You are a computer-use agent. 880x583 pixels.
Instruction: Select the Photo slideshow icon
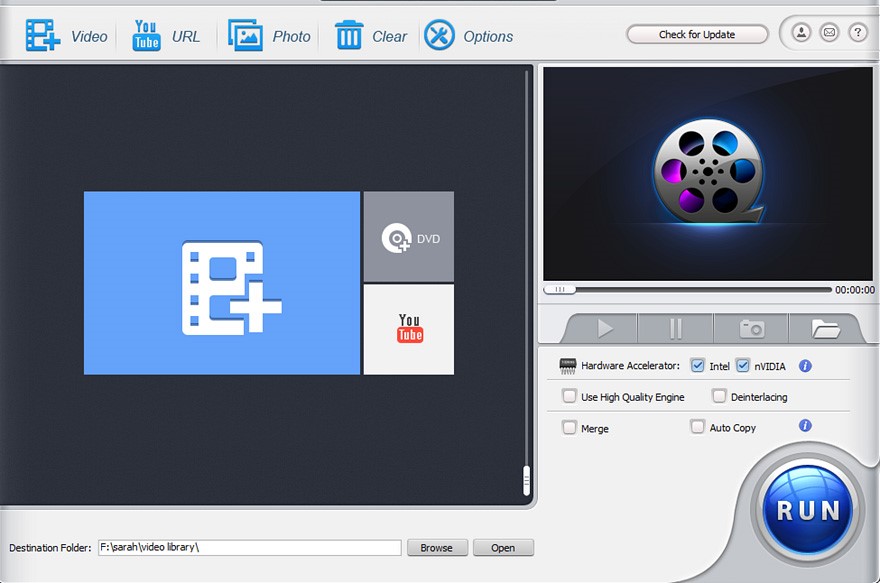(x=246, y=33)
